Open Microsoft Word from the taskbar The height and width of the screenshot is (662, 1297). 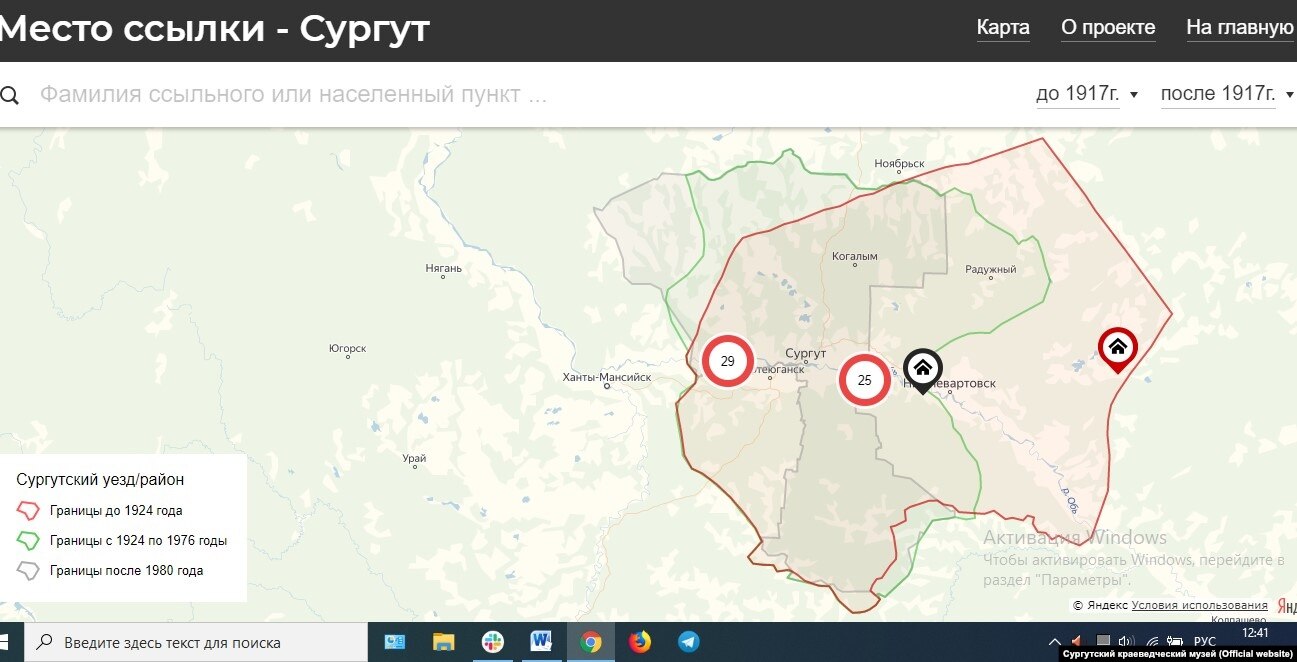(542, 642)
